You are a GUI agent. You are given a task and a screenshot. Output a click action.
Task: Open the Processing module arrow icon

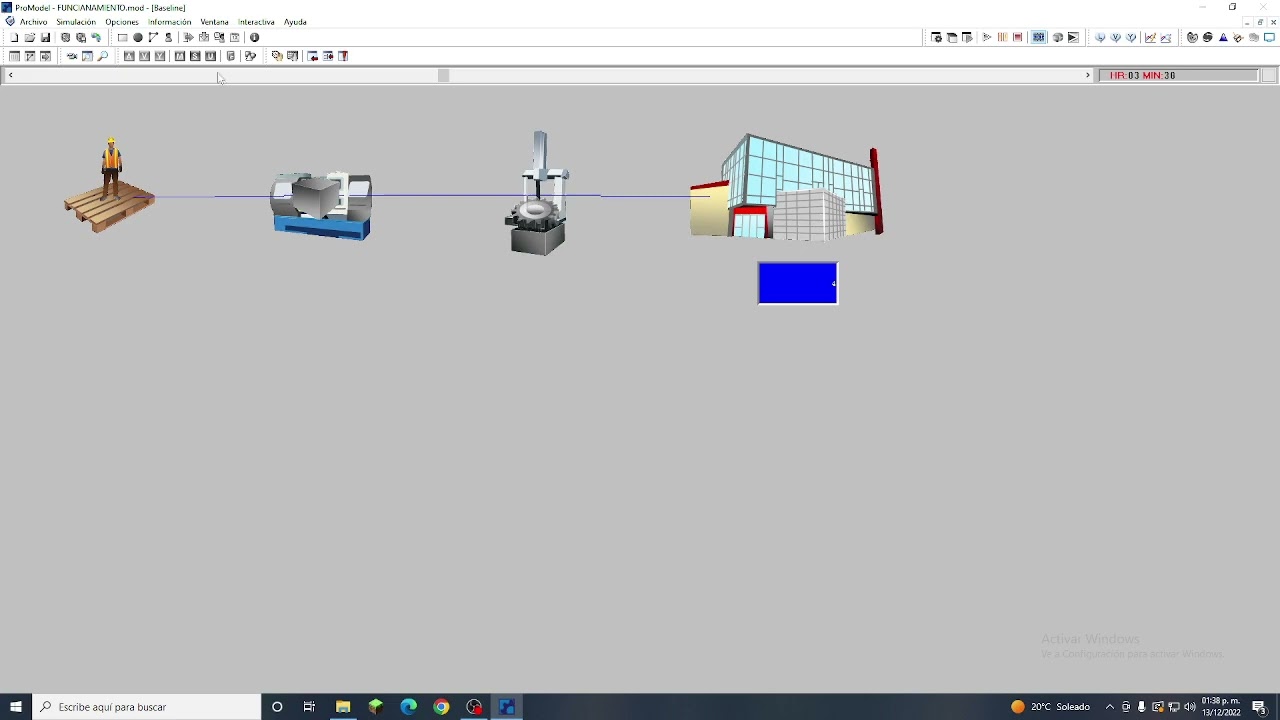click(x=189, y=38)
